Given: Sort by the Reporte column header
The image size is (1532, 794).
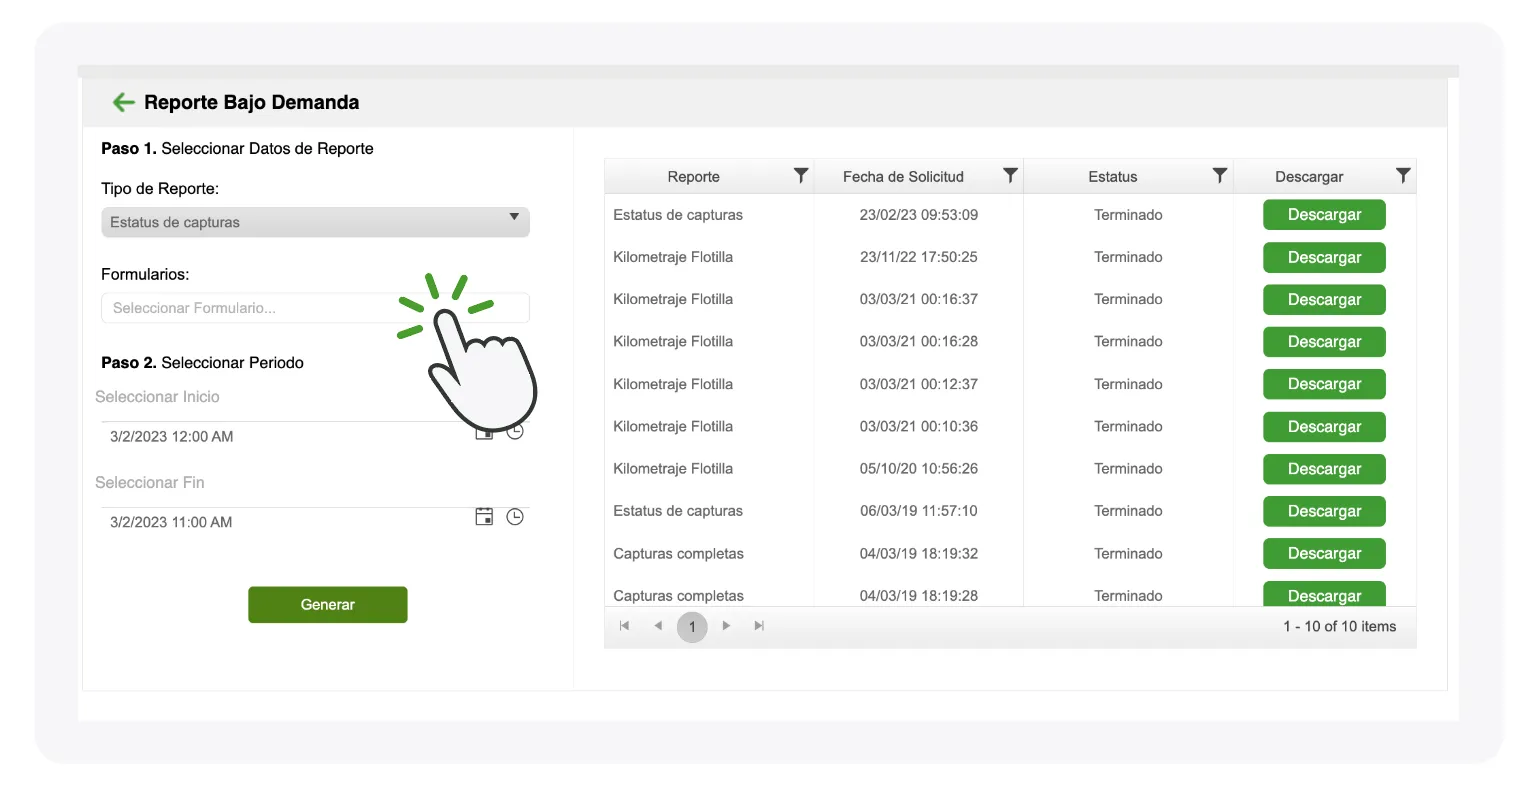Looking at the screenshot, I should click(x=693, y=177).
